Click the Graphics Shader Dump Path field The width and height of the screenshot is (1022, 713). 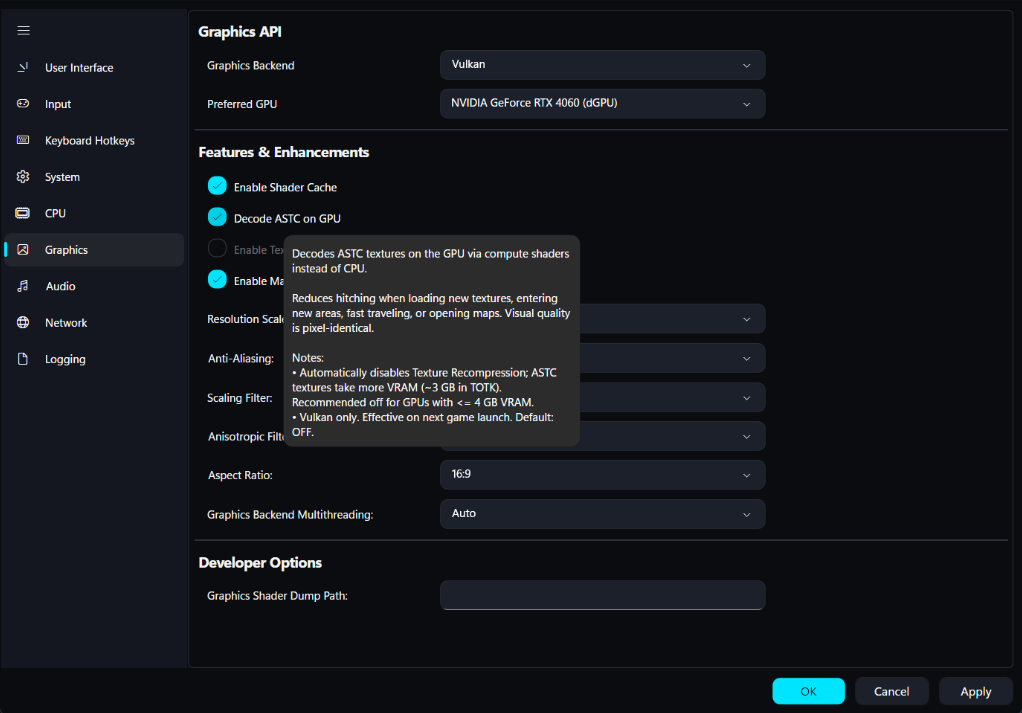tap(602, 595)
